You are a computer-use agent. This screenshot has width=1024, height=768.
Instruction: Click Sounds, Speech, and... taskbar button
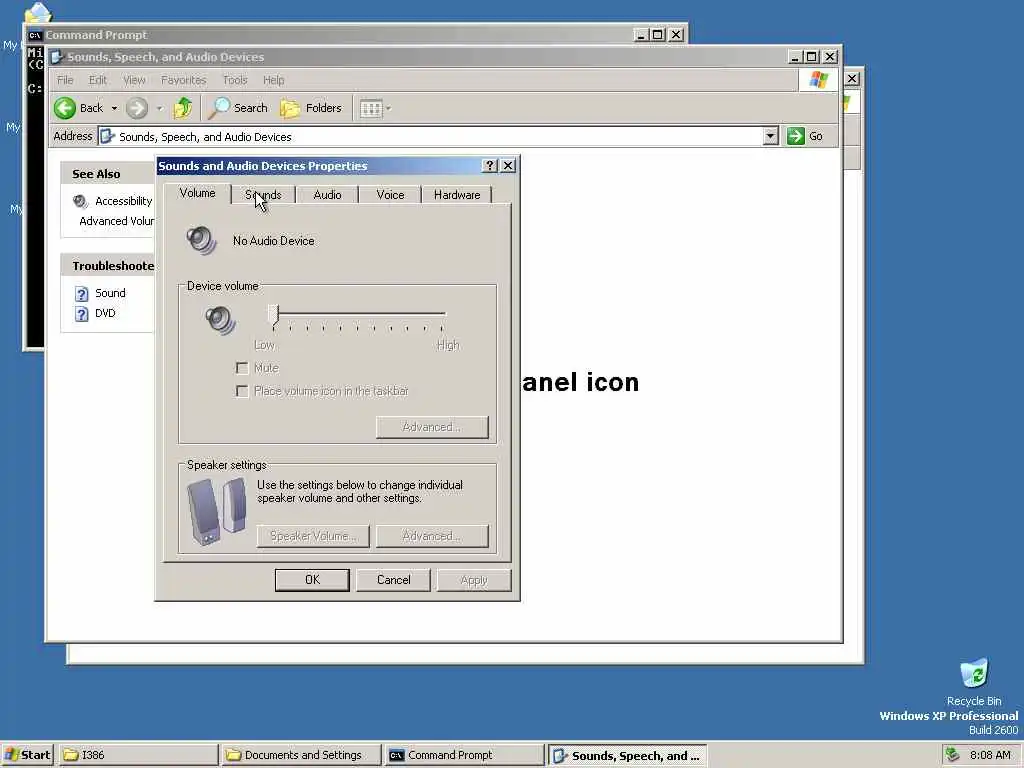pyautogui.click(x=626, y=756)
